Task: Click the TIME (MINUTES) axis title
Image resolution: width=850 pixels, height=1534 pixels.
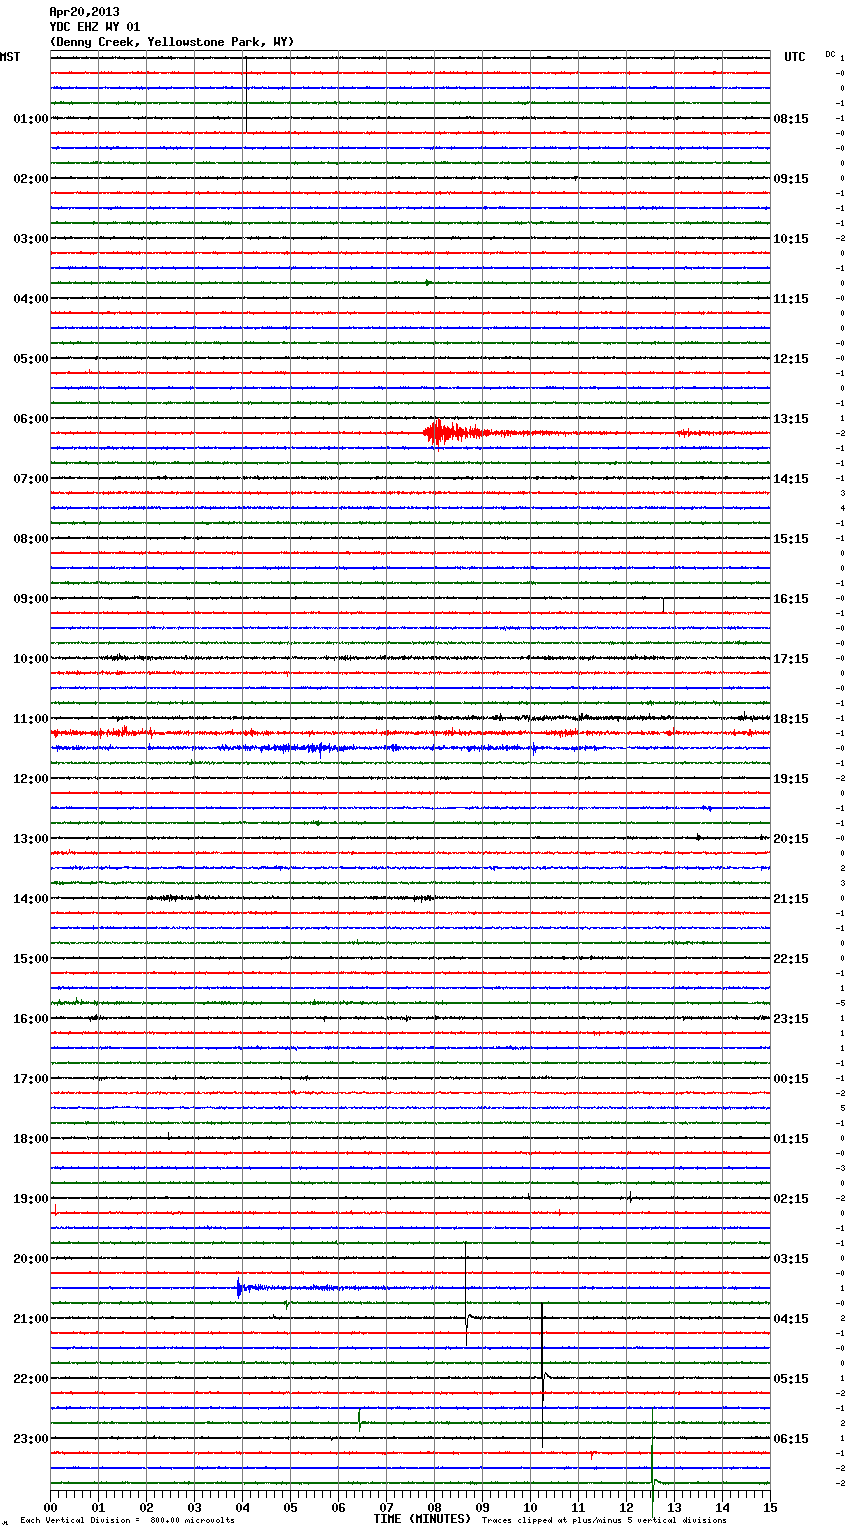Action: tap(422, 1519)
